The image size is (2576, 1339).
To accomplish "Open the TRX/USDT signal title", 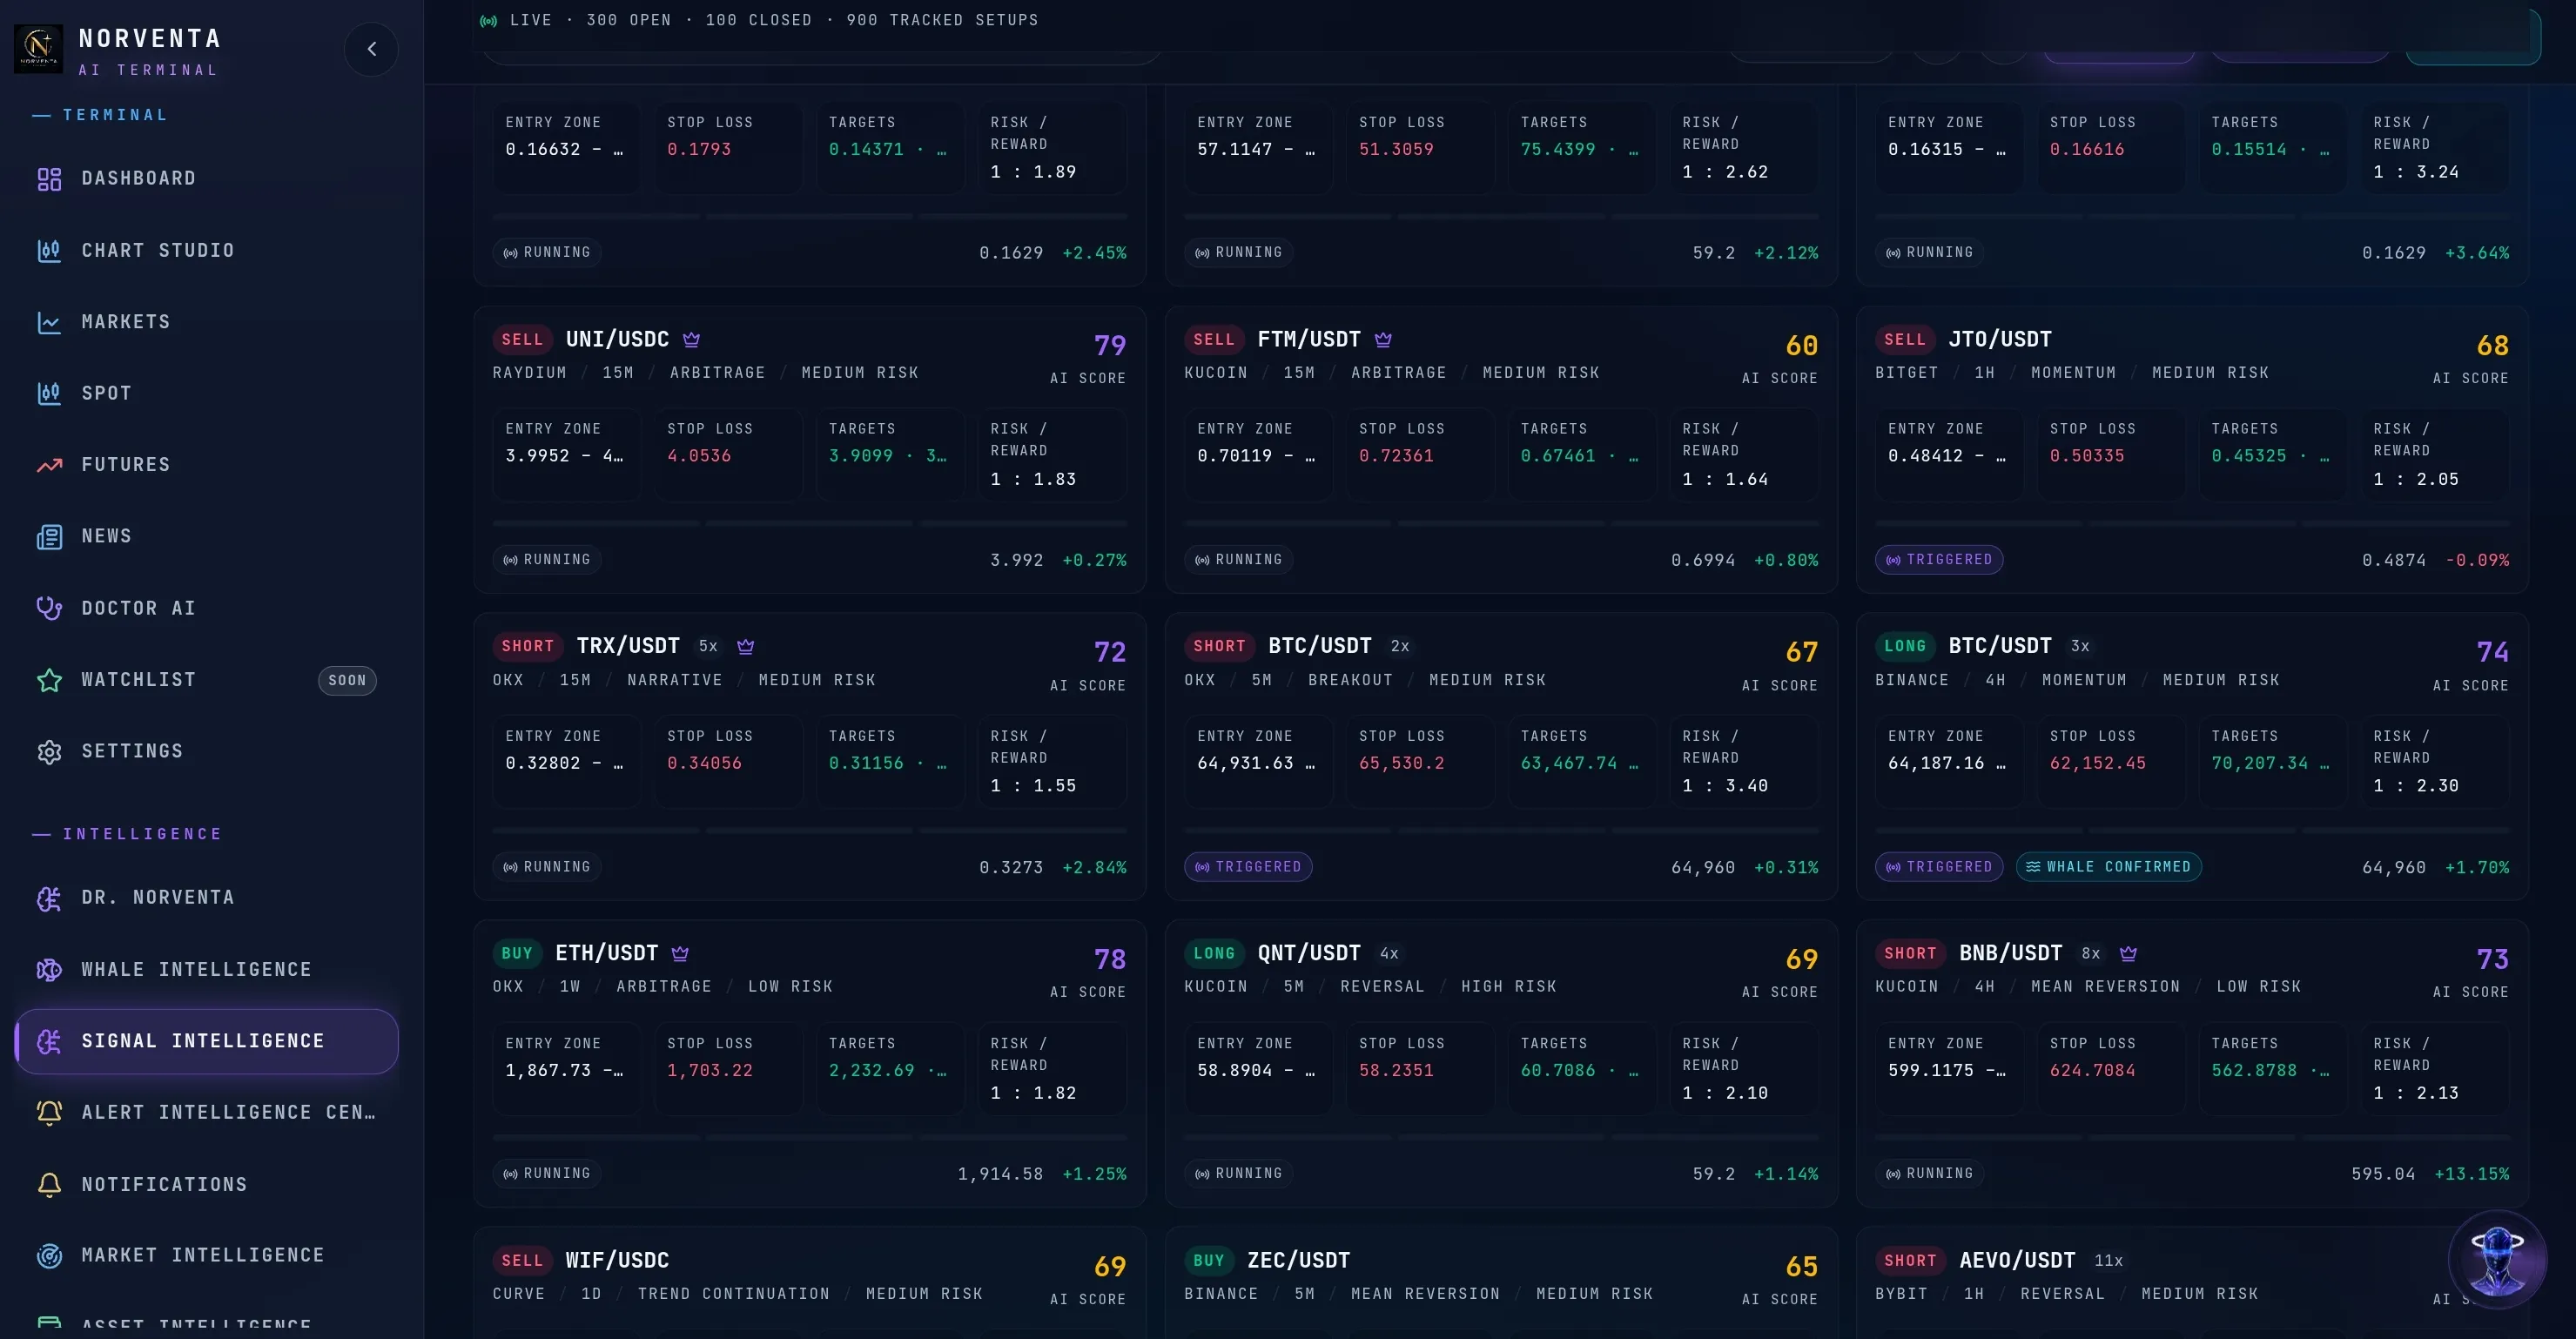I will (628, 647).
